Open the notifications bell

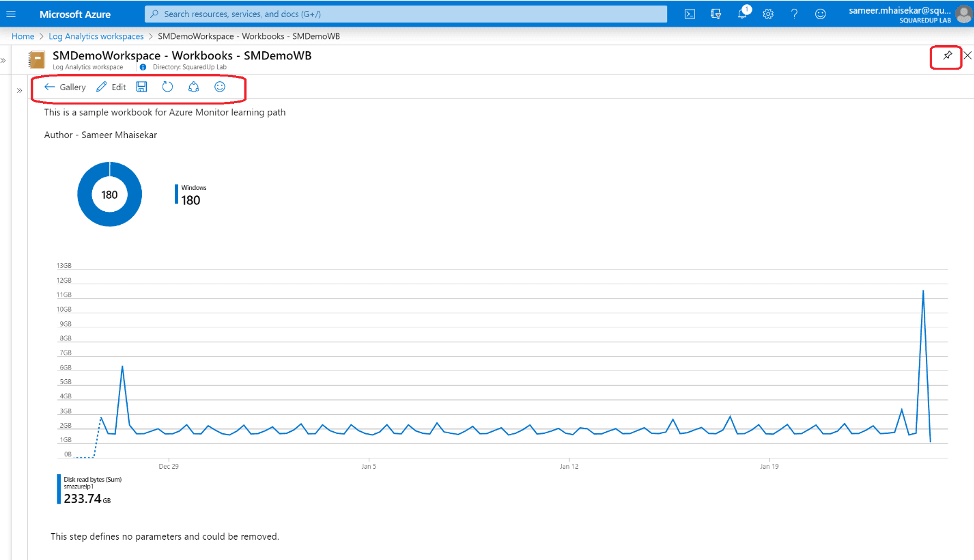pyautogui.click(x=743, y=14)
